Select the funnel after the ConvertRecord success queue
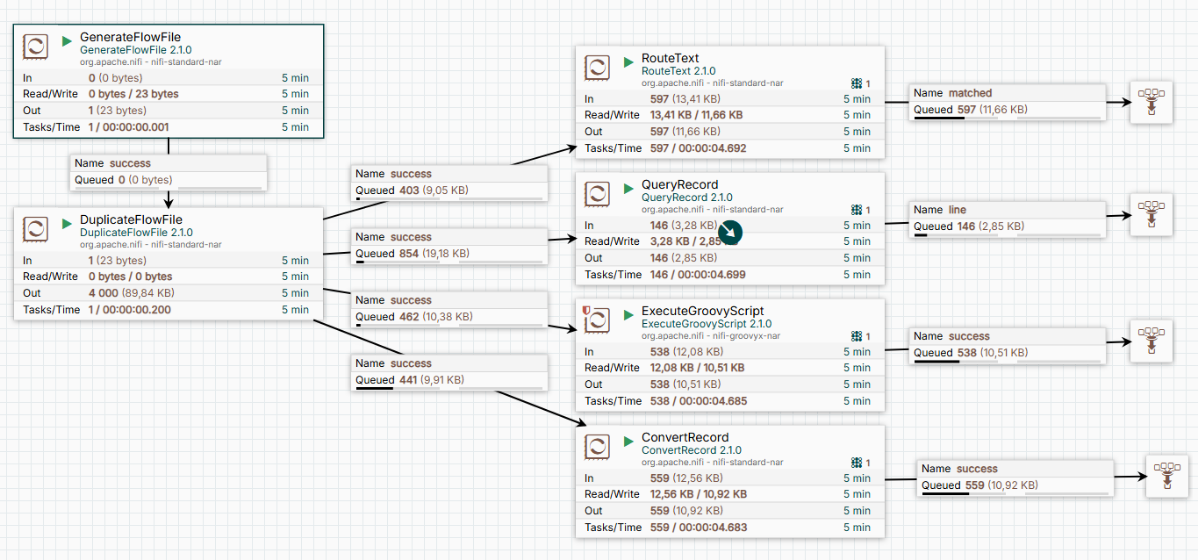The image size is (1198, 560). [1167, 474]
